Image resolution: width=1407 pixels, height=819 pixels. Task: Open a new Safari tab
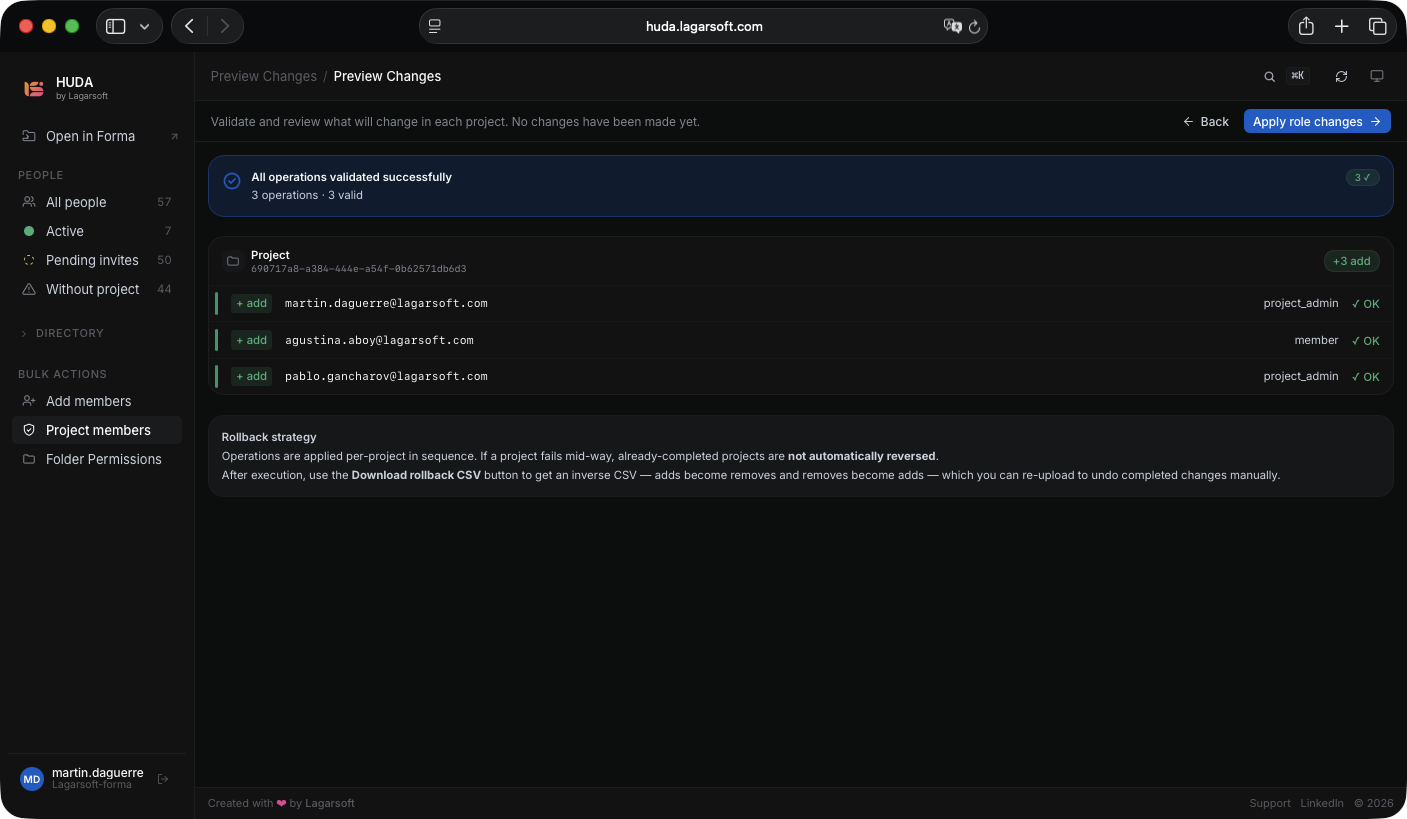tap(1342, 26)
